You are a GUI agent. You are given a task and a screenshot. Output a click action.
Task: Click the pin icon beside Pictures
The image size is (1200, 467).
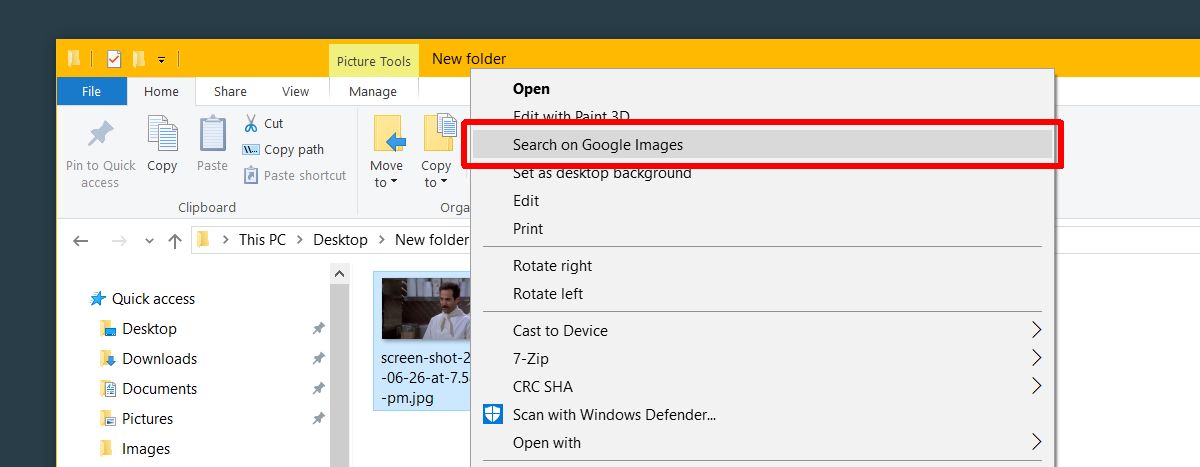tap(318, 419)
